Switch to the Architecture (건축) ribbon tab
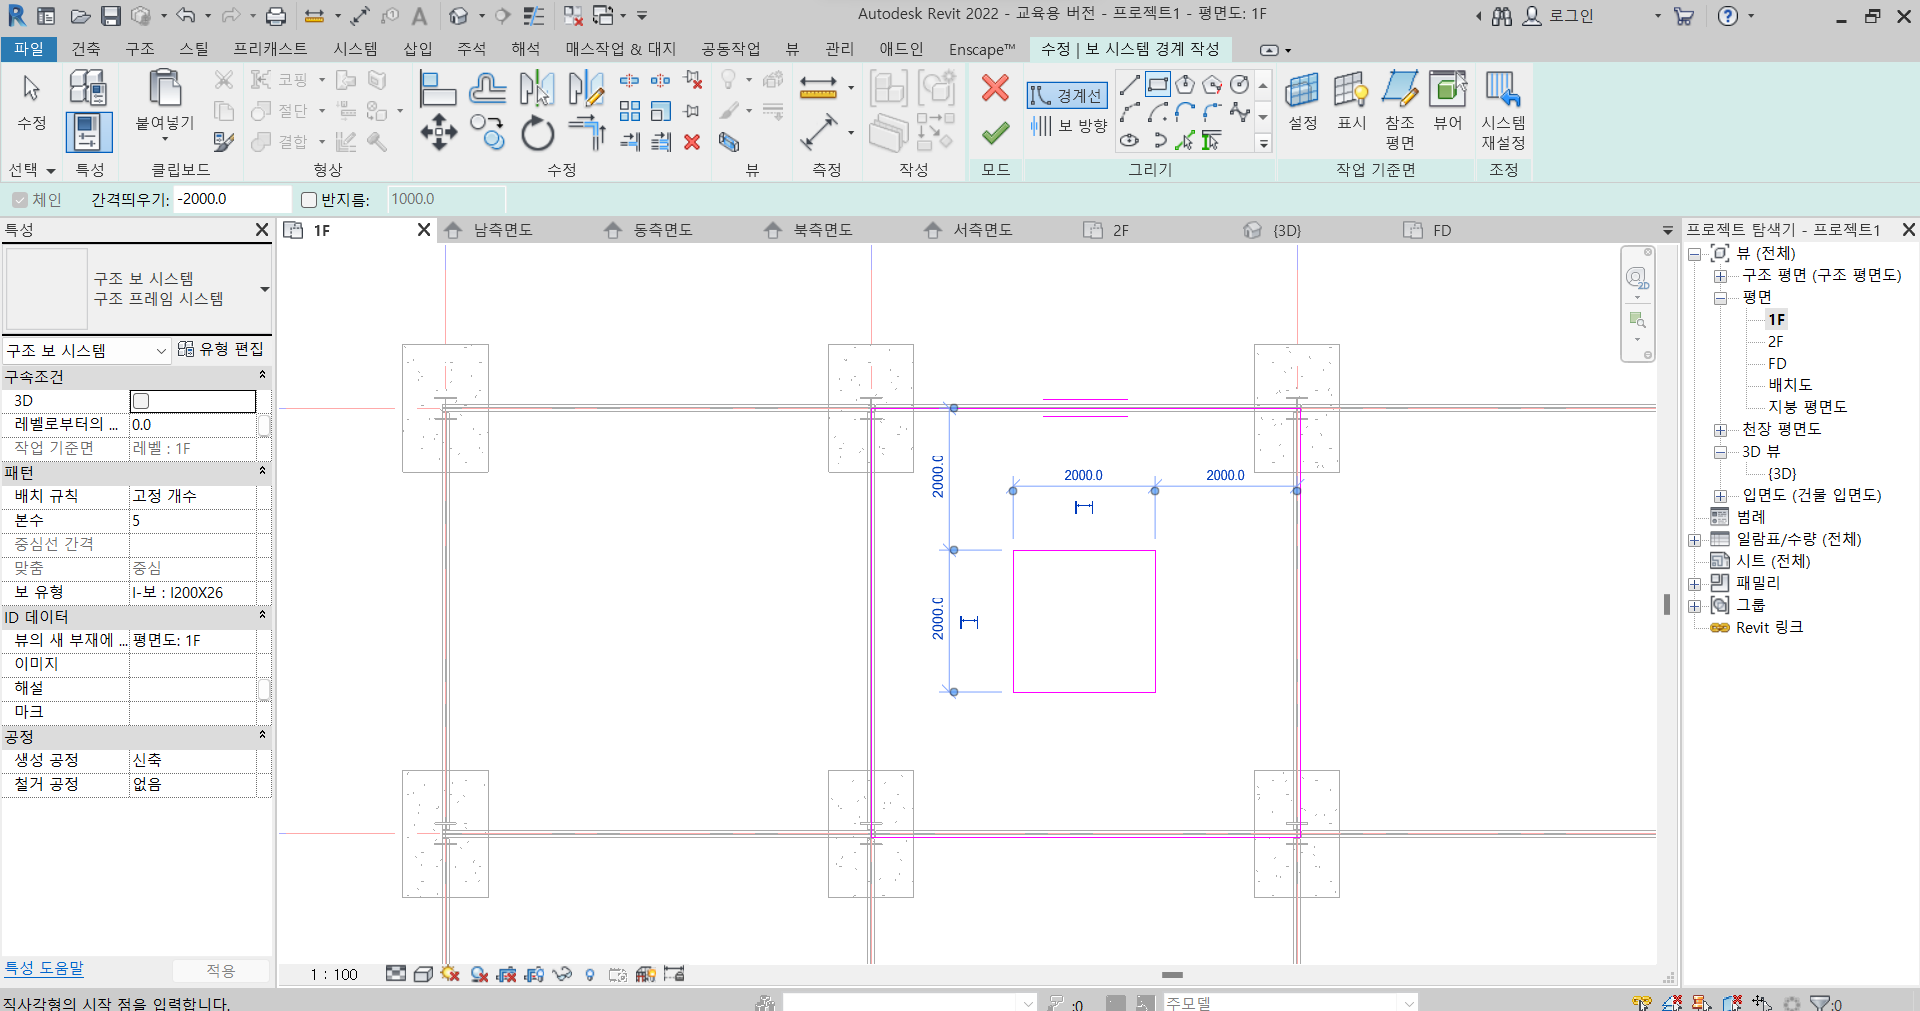Image resolution: width=1920 pixels, height=1011 pixels. 86,49
